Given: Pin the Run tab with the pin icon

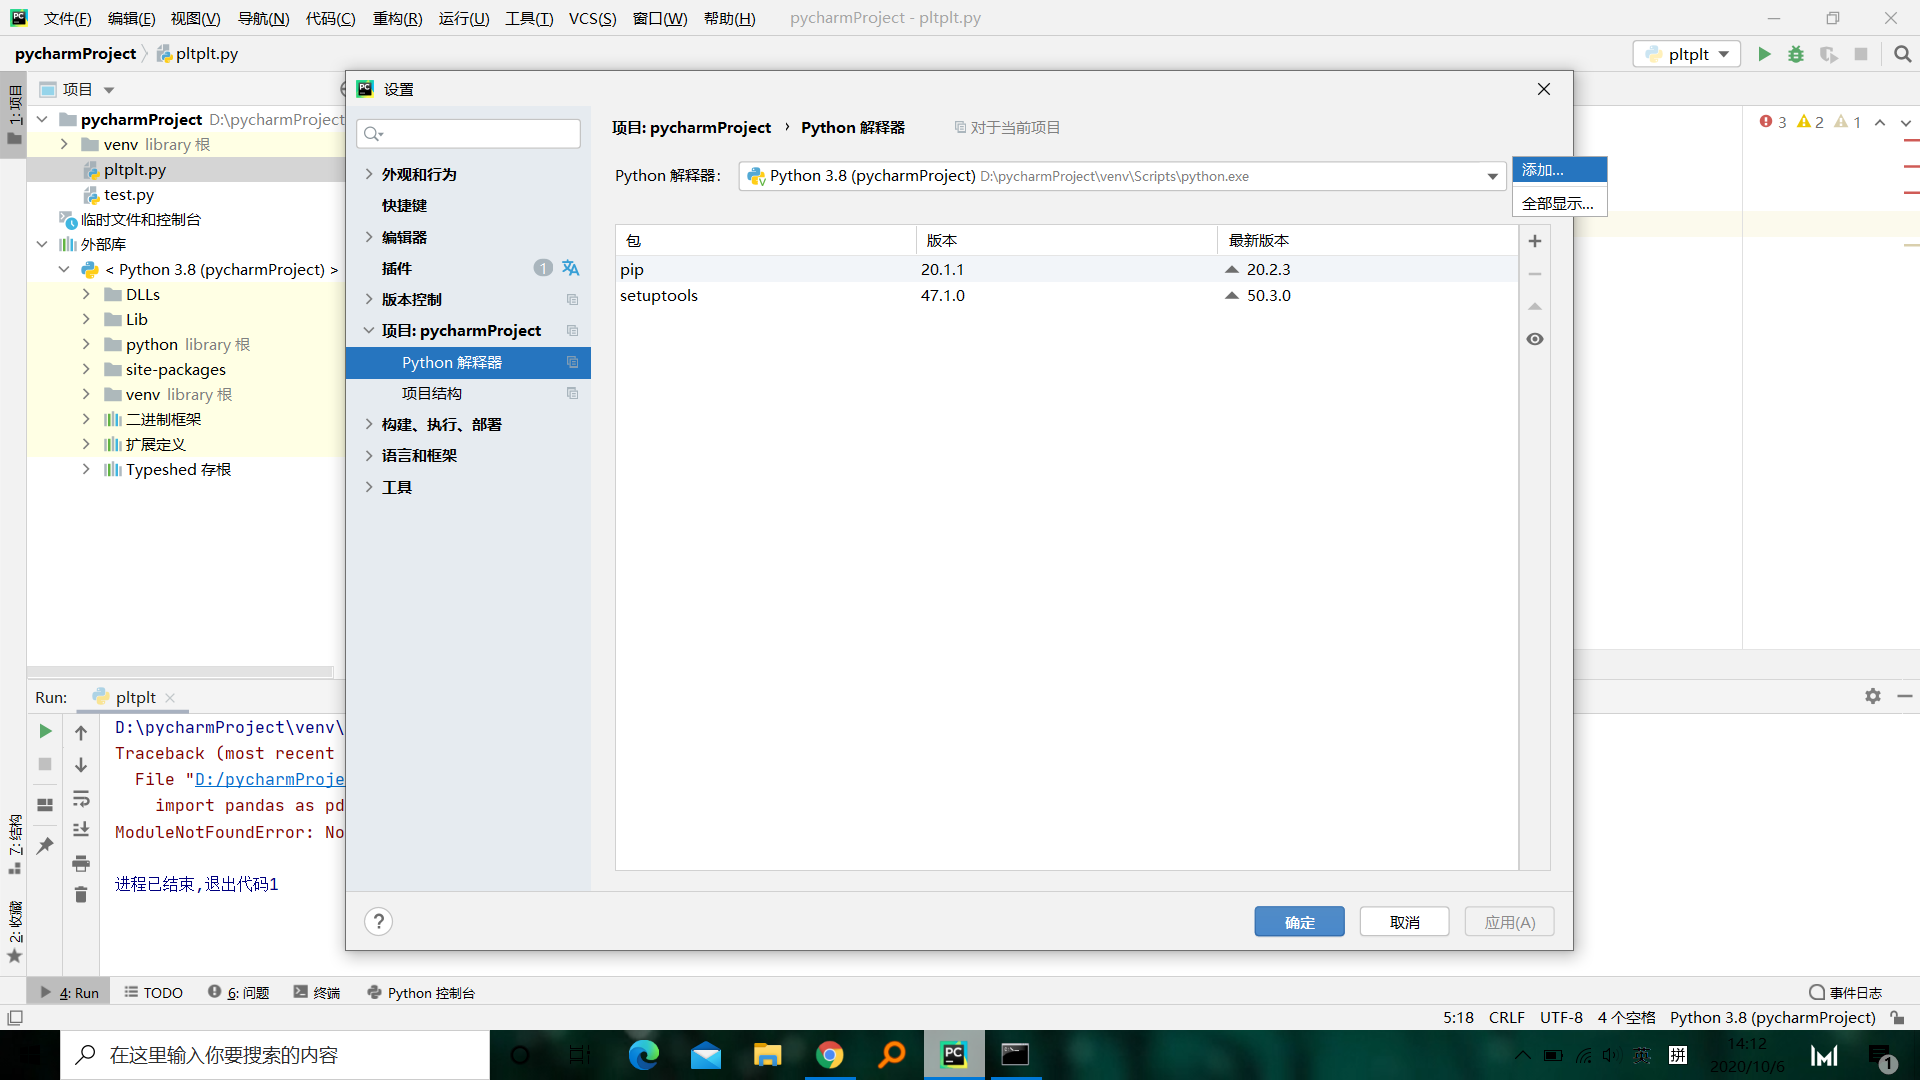Looking at the screenshot, I should tap(45, 845).
